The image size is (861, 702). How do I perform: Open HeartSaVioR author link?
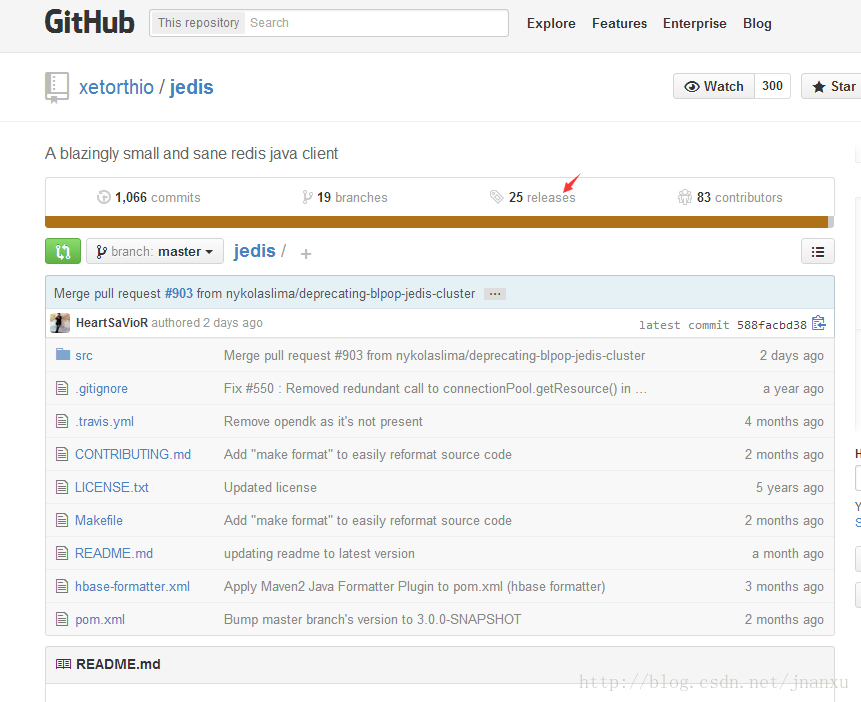point(112,322)
